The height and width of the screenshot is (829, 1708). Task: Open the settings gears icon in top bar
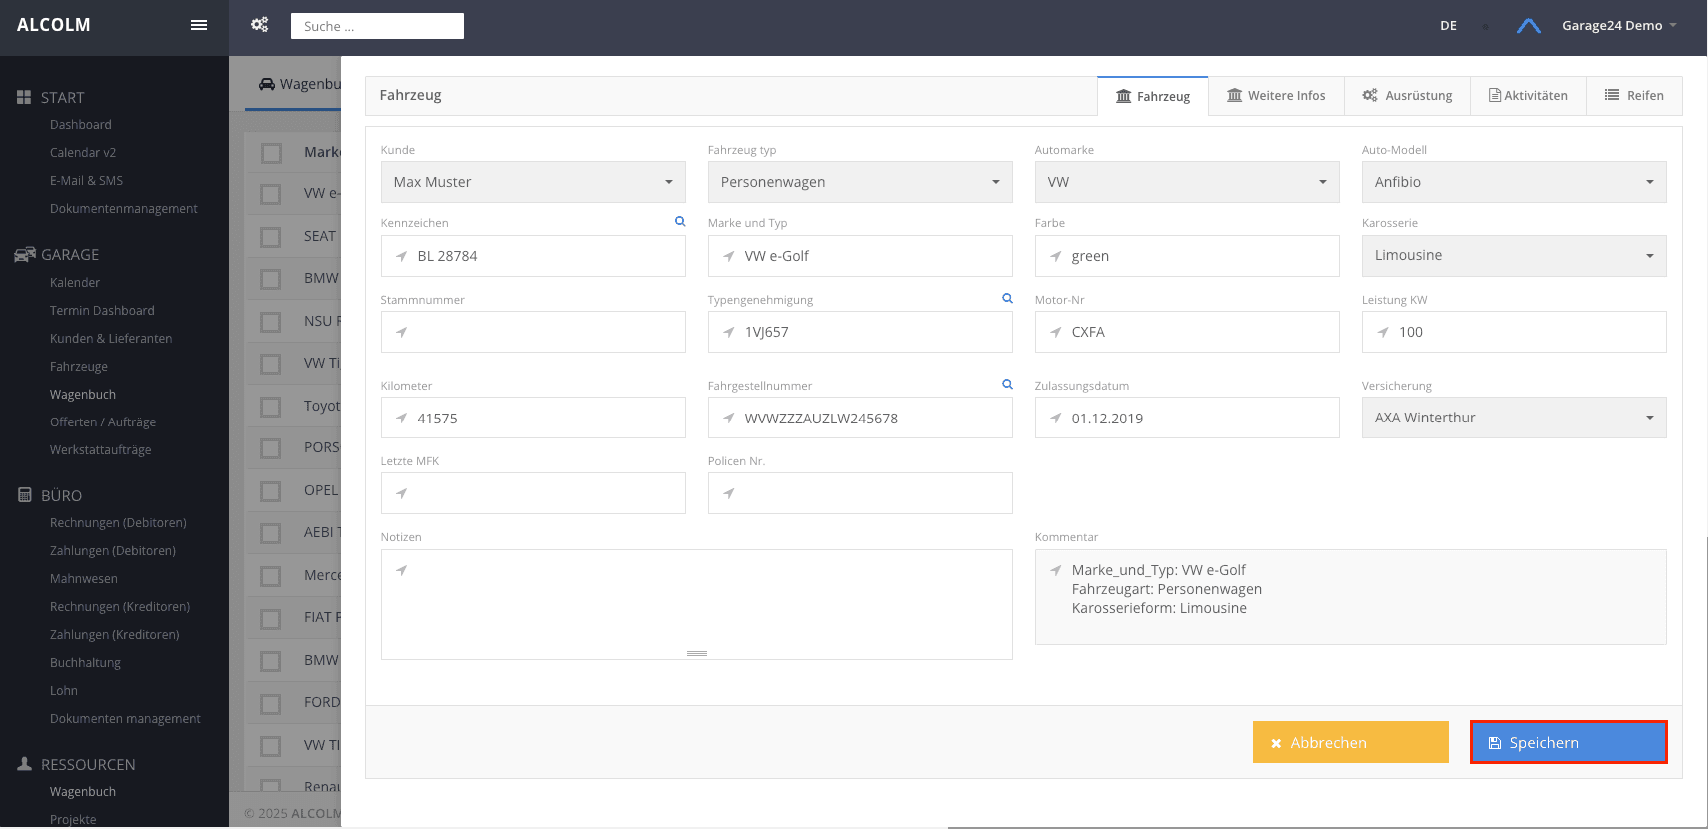click(x=260, y=25)
